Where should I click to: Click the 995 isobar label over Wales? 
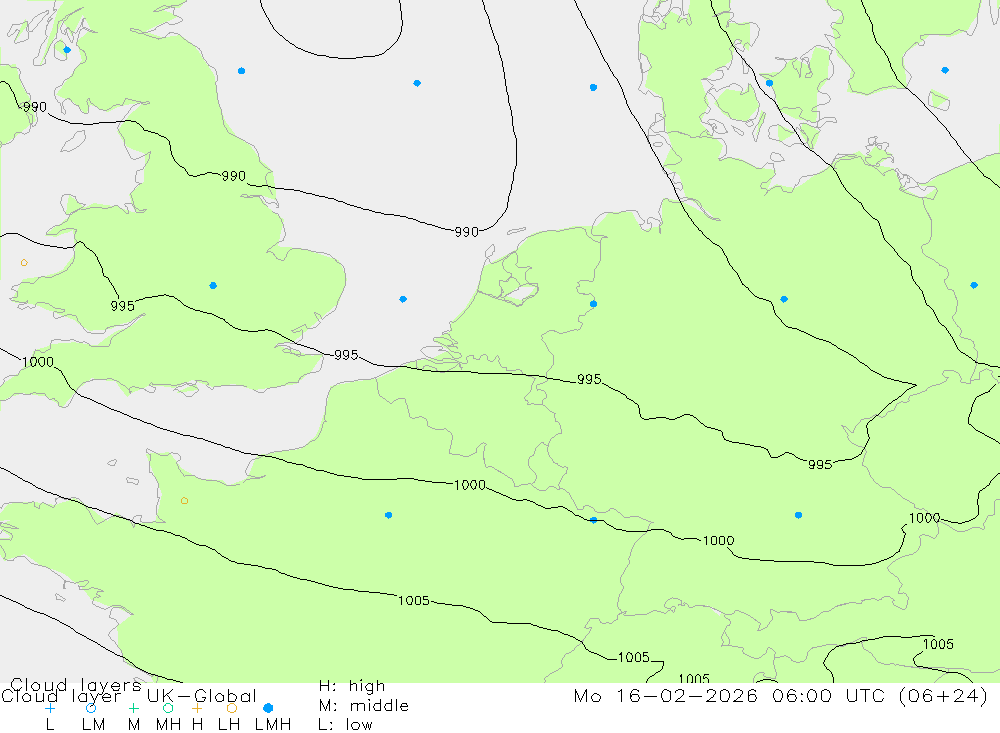point(122,306)
